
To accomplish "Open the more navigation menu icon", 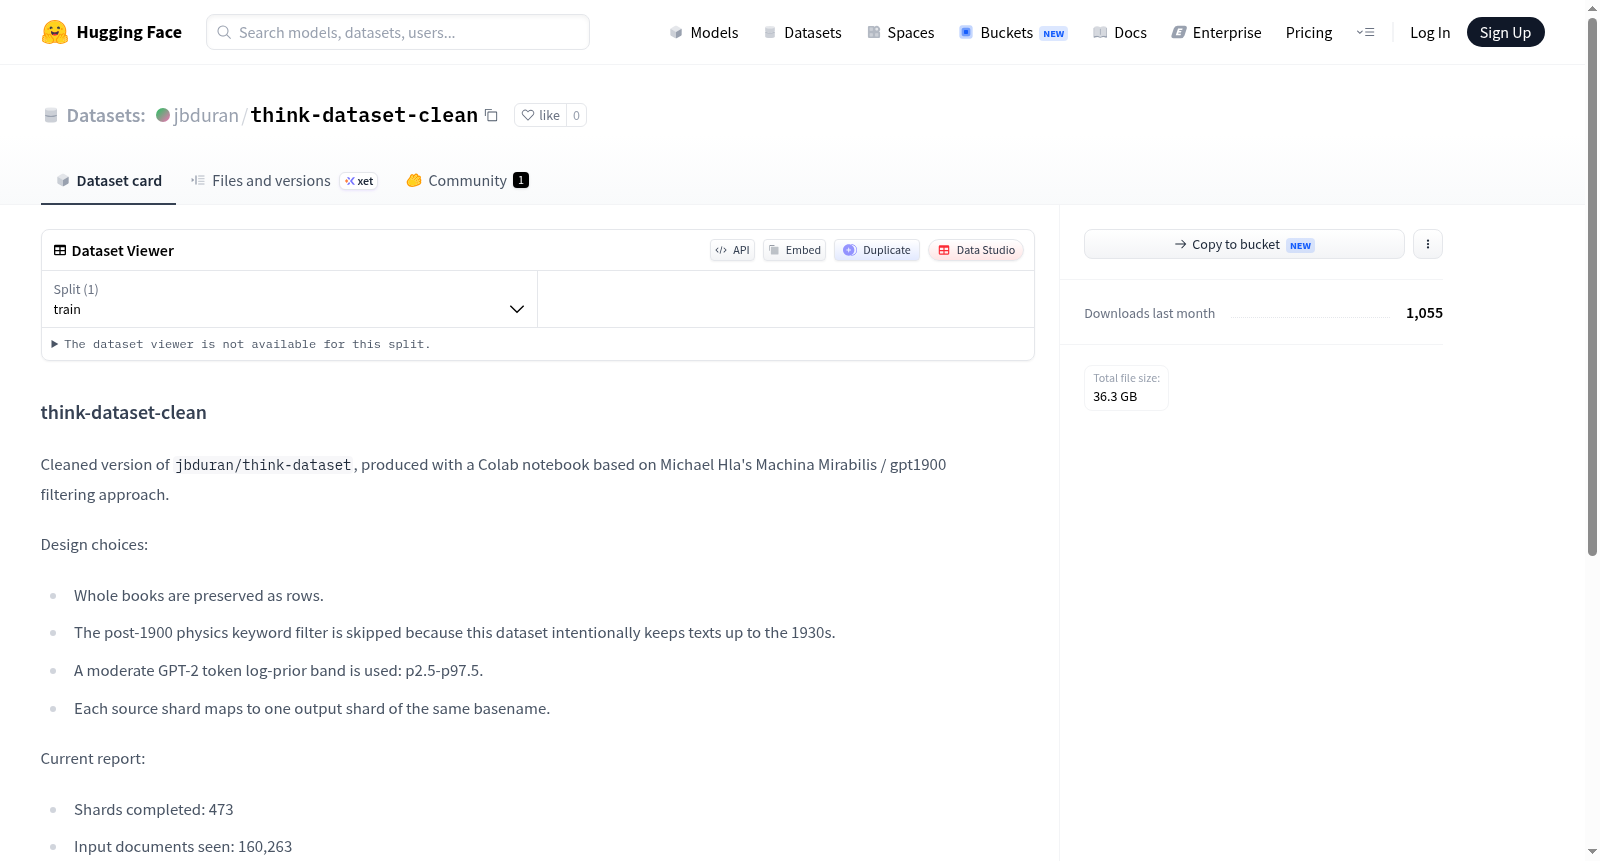I will [x=1365, y=32].
